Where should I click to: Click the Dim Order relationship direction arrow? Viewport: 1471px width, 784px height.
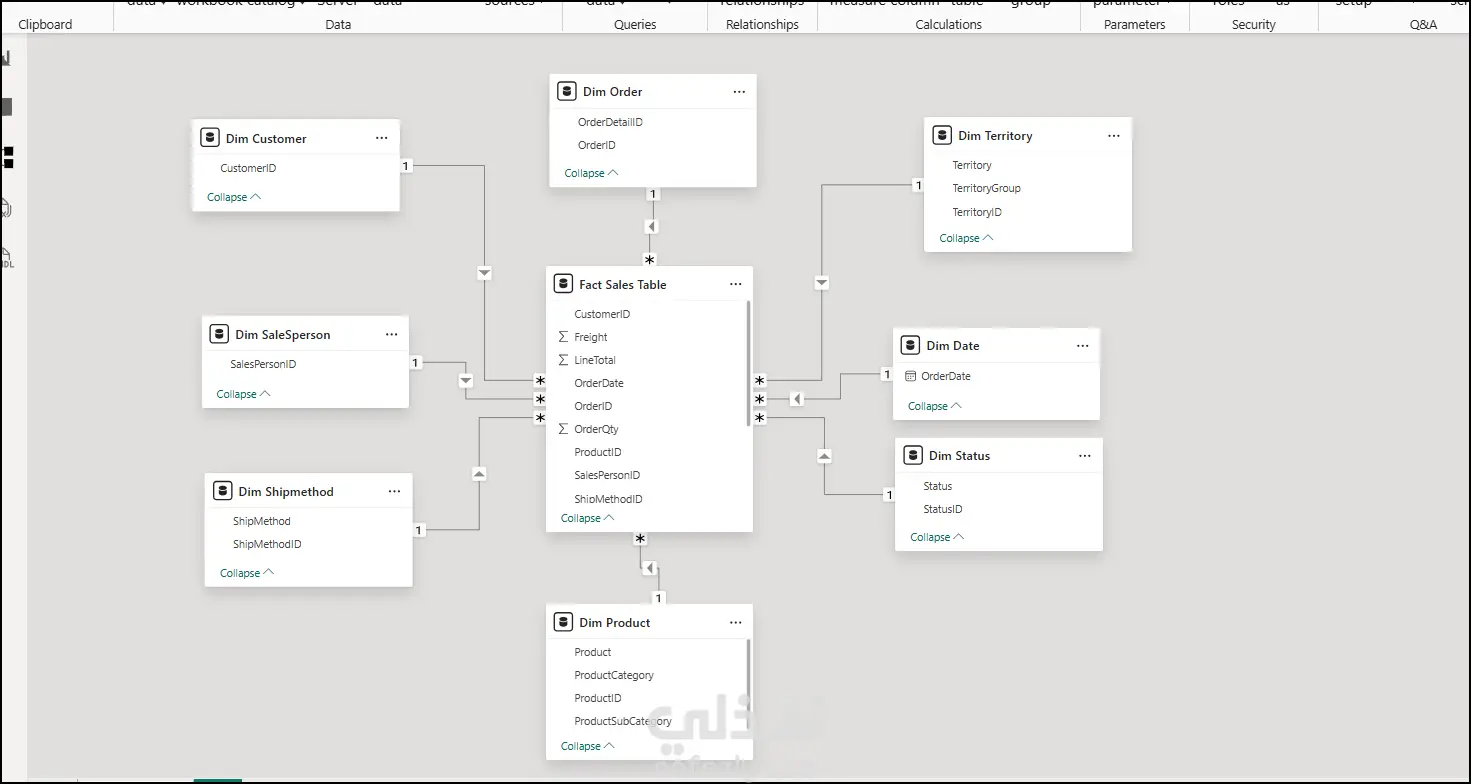point(652,227)
